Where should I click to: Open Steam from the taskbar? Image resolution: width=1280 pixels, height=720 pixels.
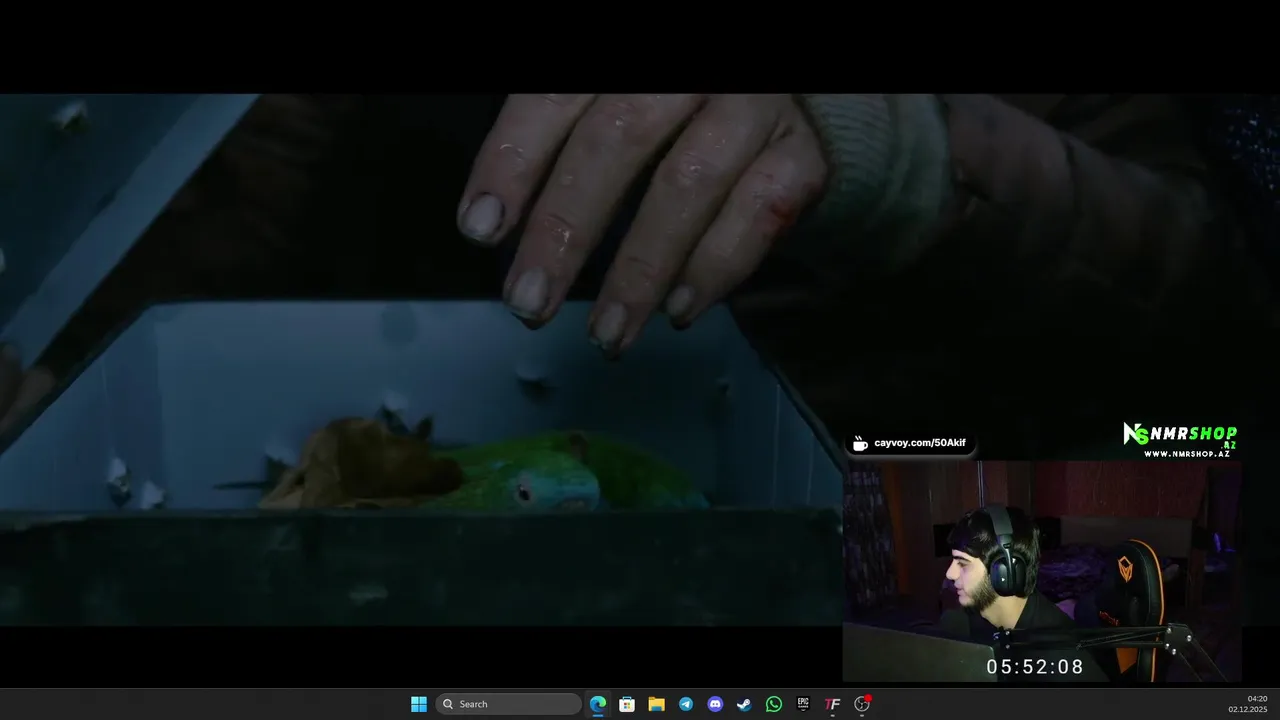coord(744,704)
